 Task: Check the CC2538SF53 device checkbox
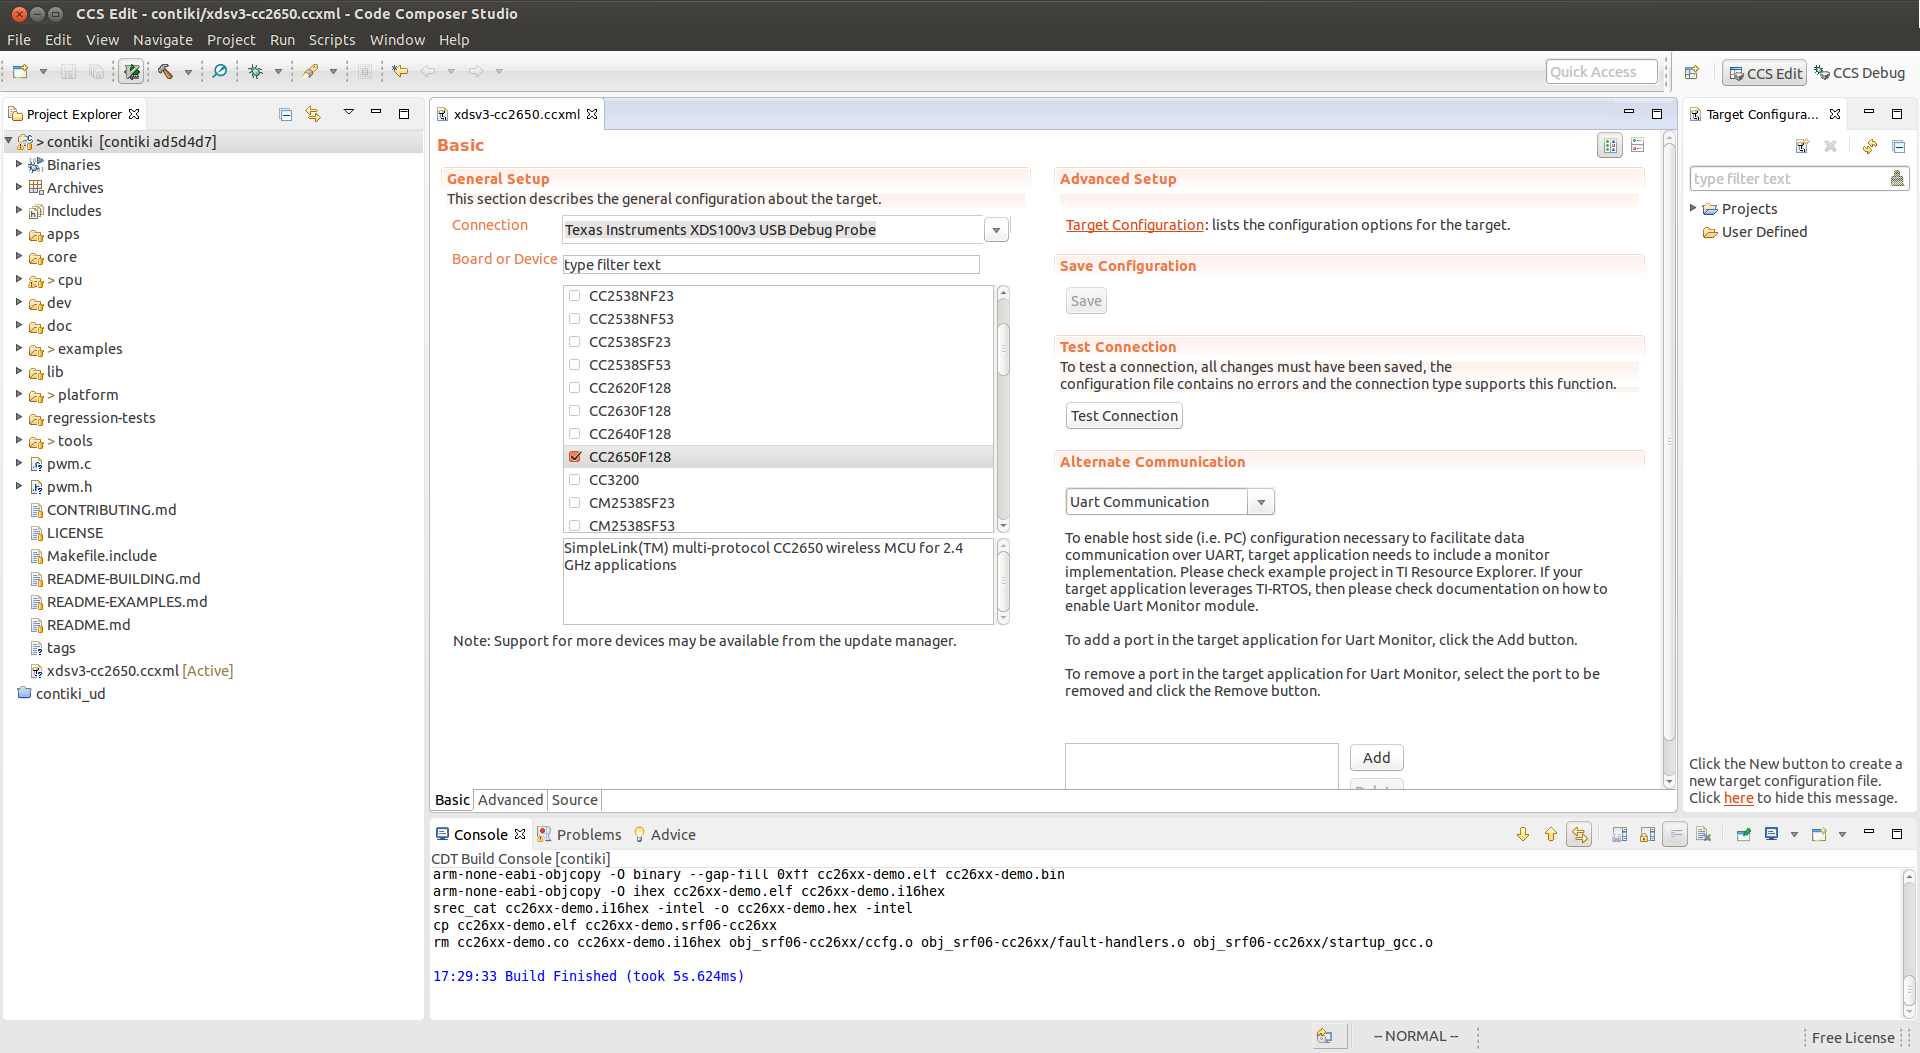[575, 365]
